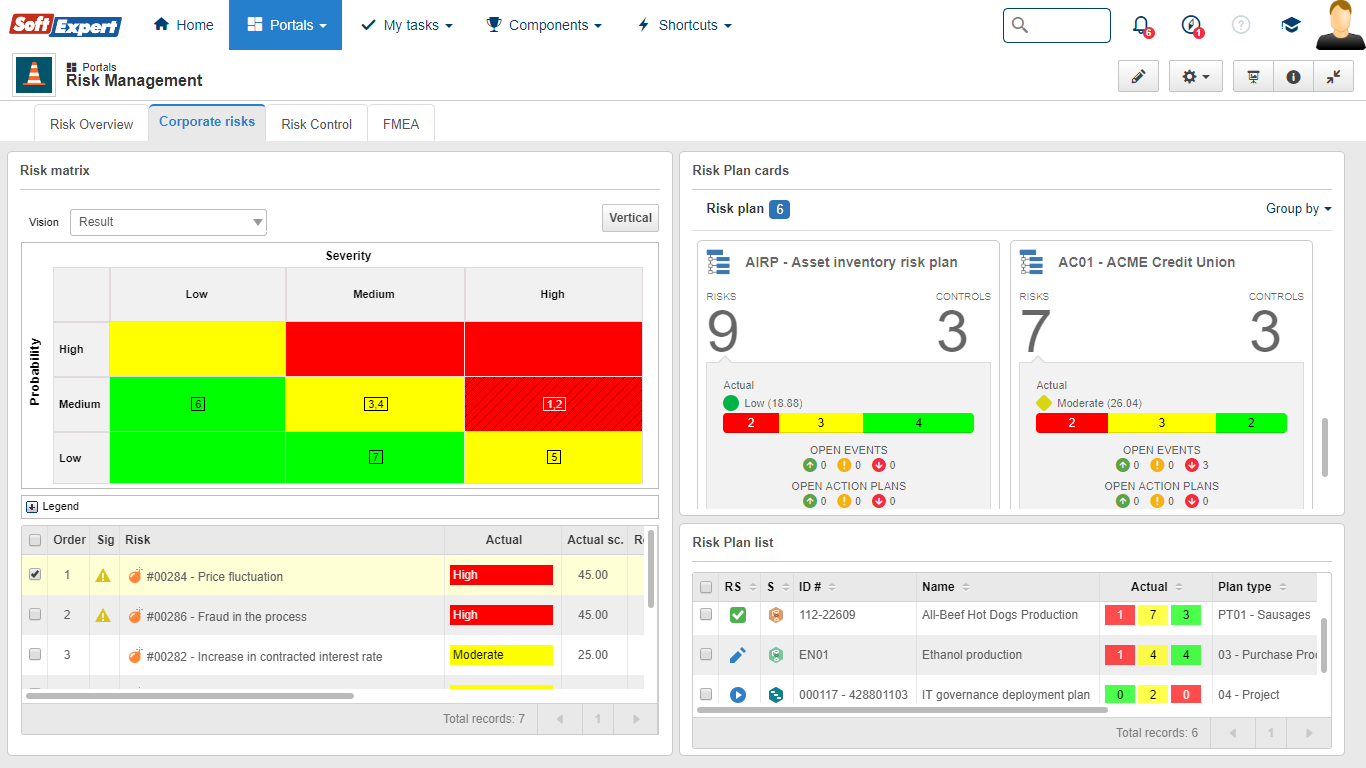Open the FMEA tab
The width and height of the screenshot is (1366, 768).
tap(401, 124)
